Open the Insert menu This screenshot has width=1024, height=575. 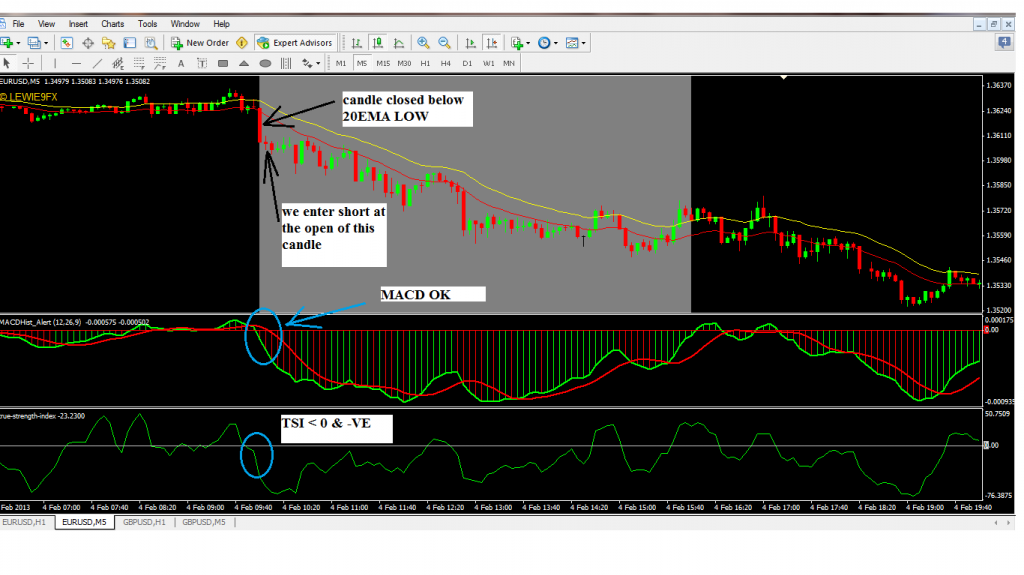(x=78, y=24)
